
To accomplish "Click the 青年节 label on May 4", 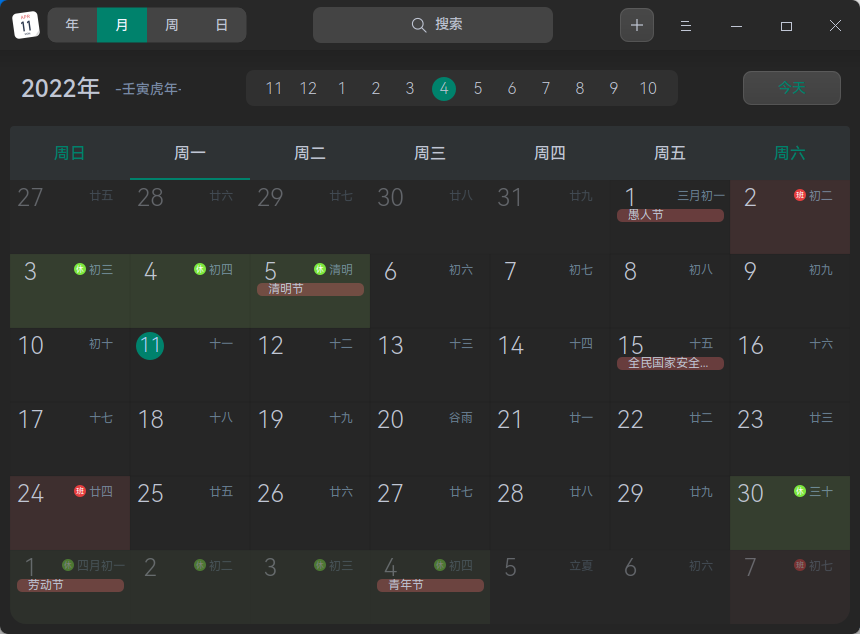I will 430,585.
